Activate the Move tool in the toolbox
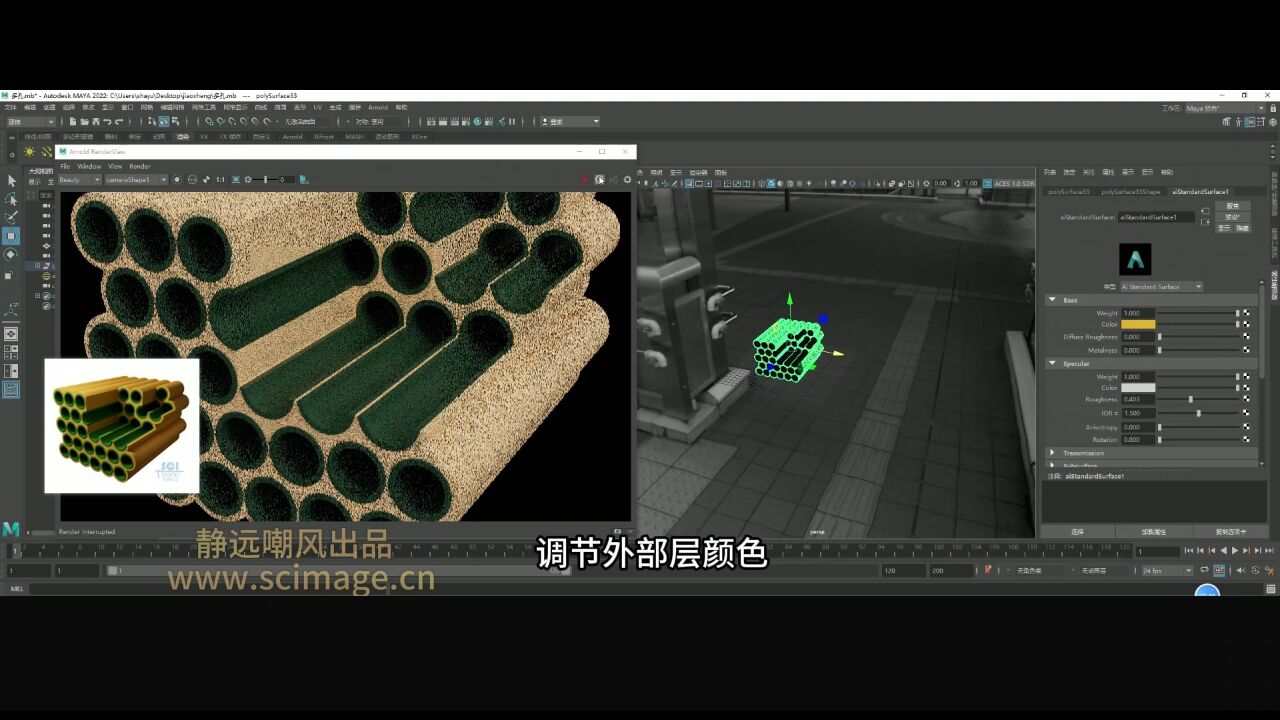 [12, 236]
